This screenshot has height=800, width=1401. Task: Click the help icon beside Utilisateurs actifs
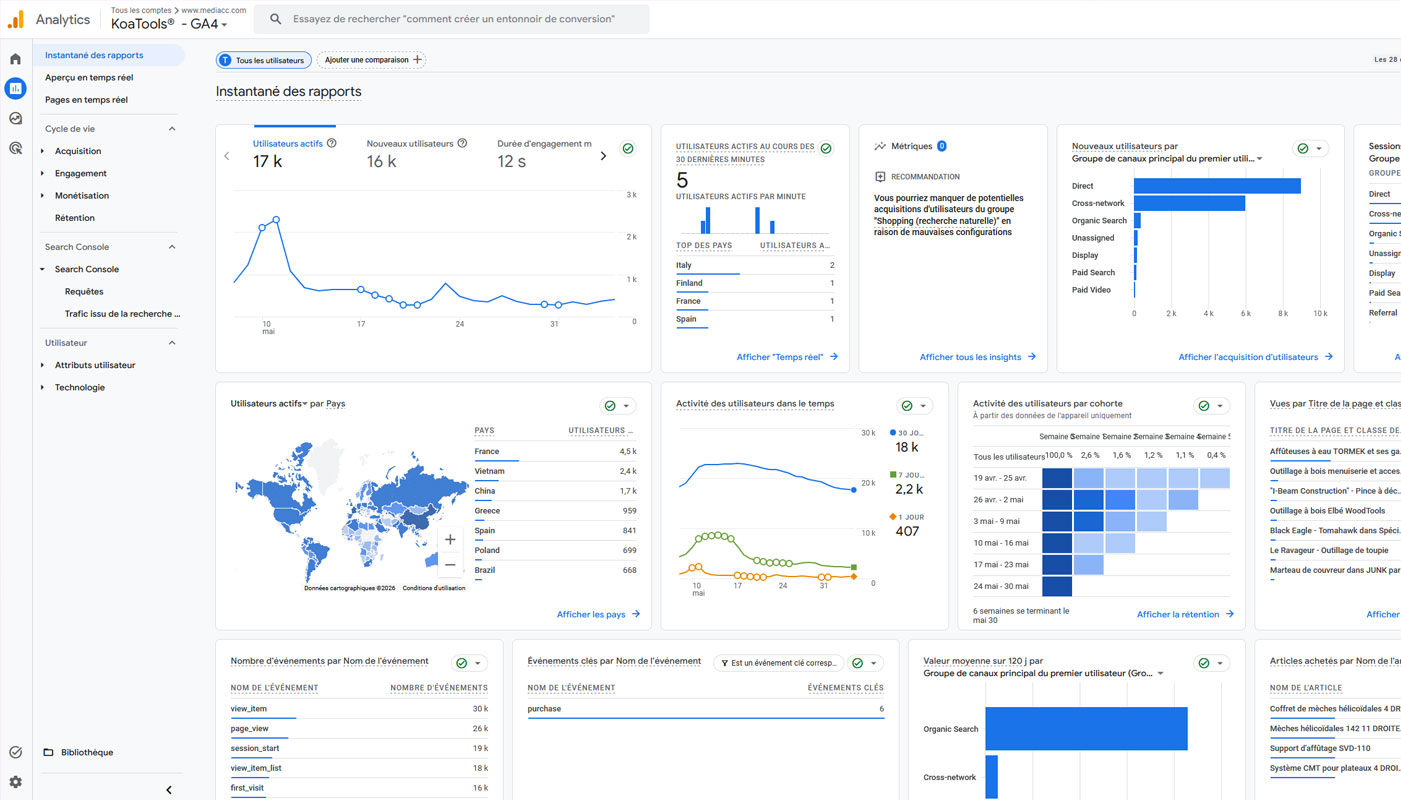(332, 143)
